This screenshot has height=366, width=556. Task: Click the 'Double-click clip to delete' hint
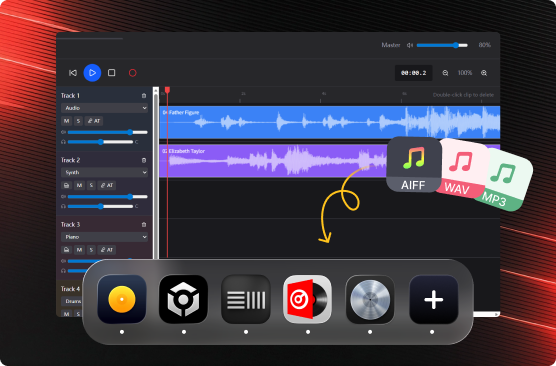[463, 95]
